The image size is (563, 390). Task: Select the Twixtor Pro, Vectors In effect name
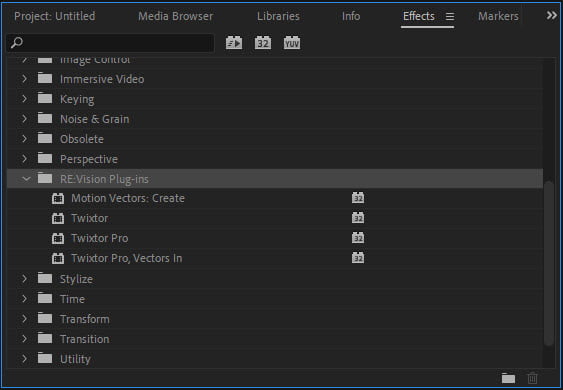pyautogui.click(x=126, y=258)
